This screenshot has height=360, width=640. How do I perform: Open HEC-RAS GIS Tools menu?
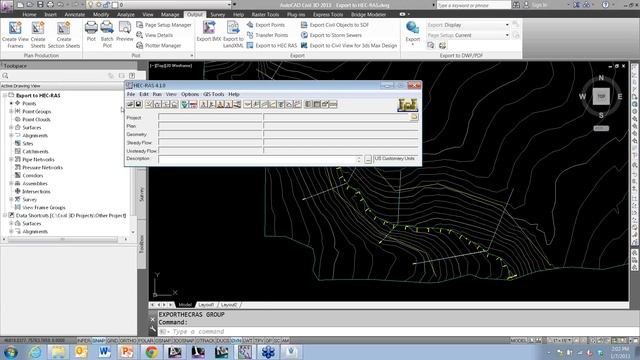coord(214,94)
